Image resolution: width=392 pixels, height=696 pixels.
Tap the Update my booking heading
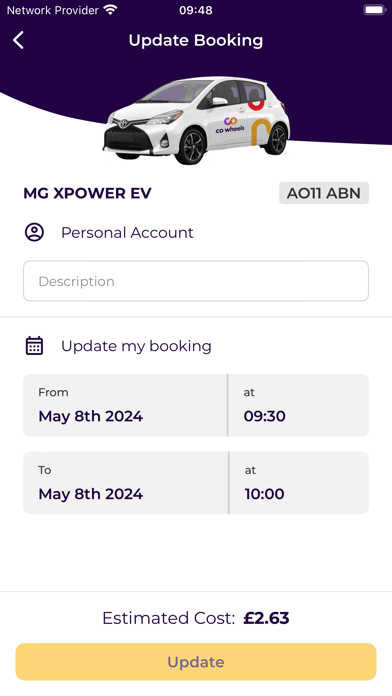coord(136,346)
